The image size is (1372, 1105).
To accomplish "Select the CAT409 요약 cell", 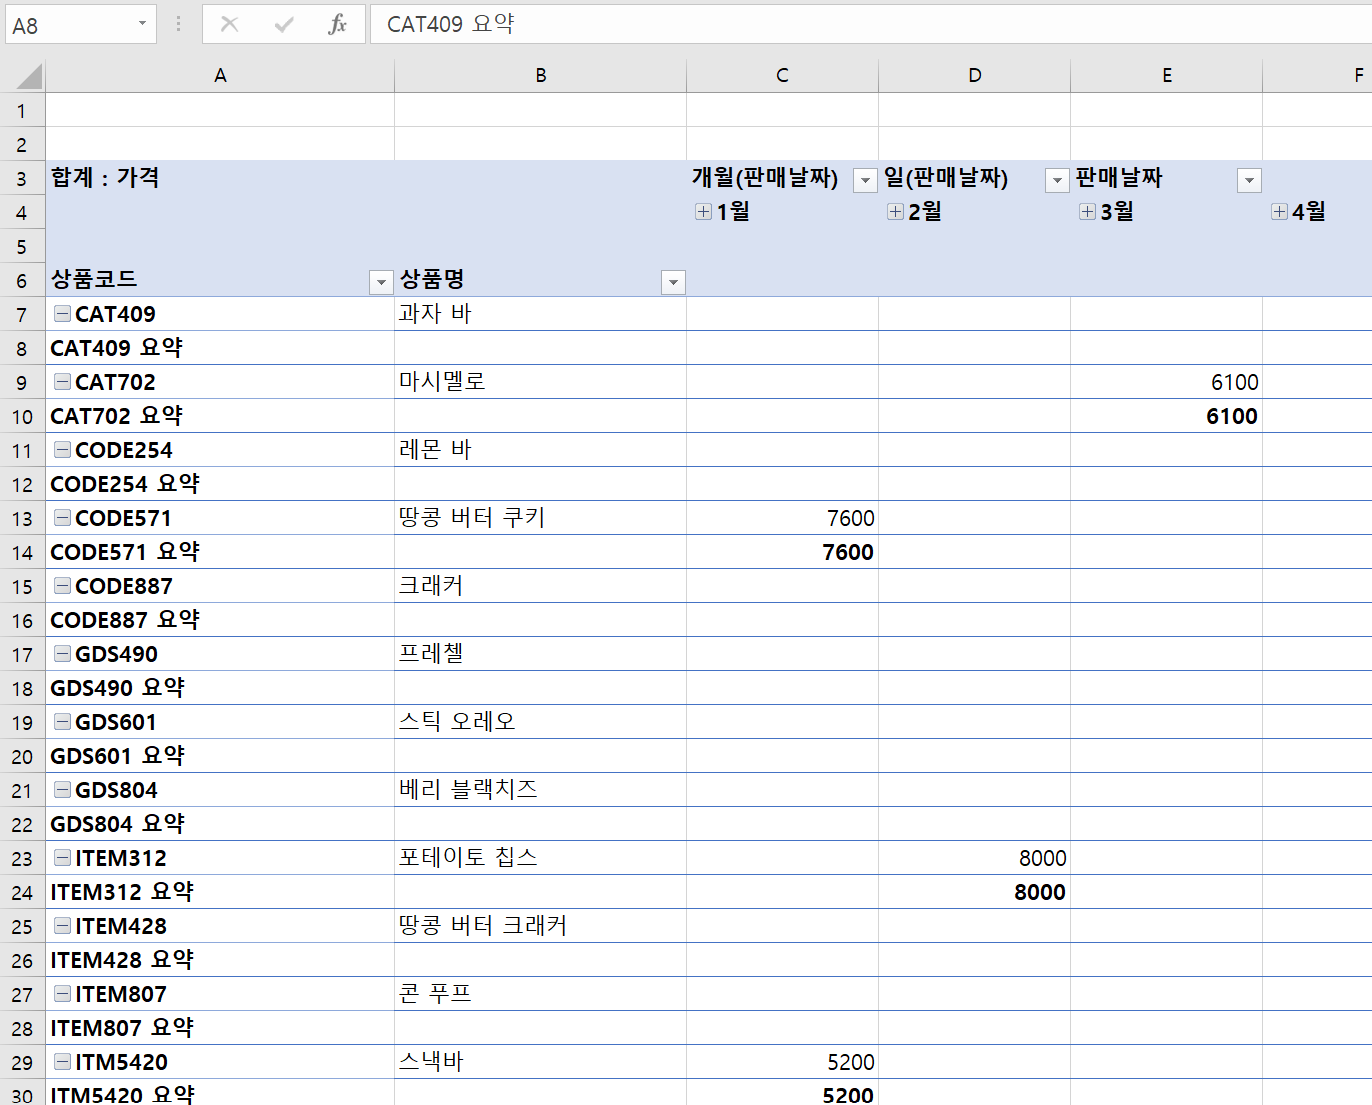I will click(220, 348).
